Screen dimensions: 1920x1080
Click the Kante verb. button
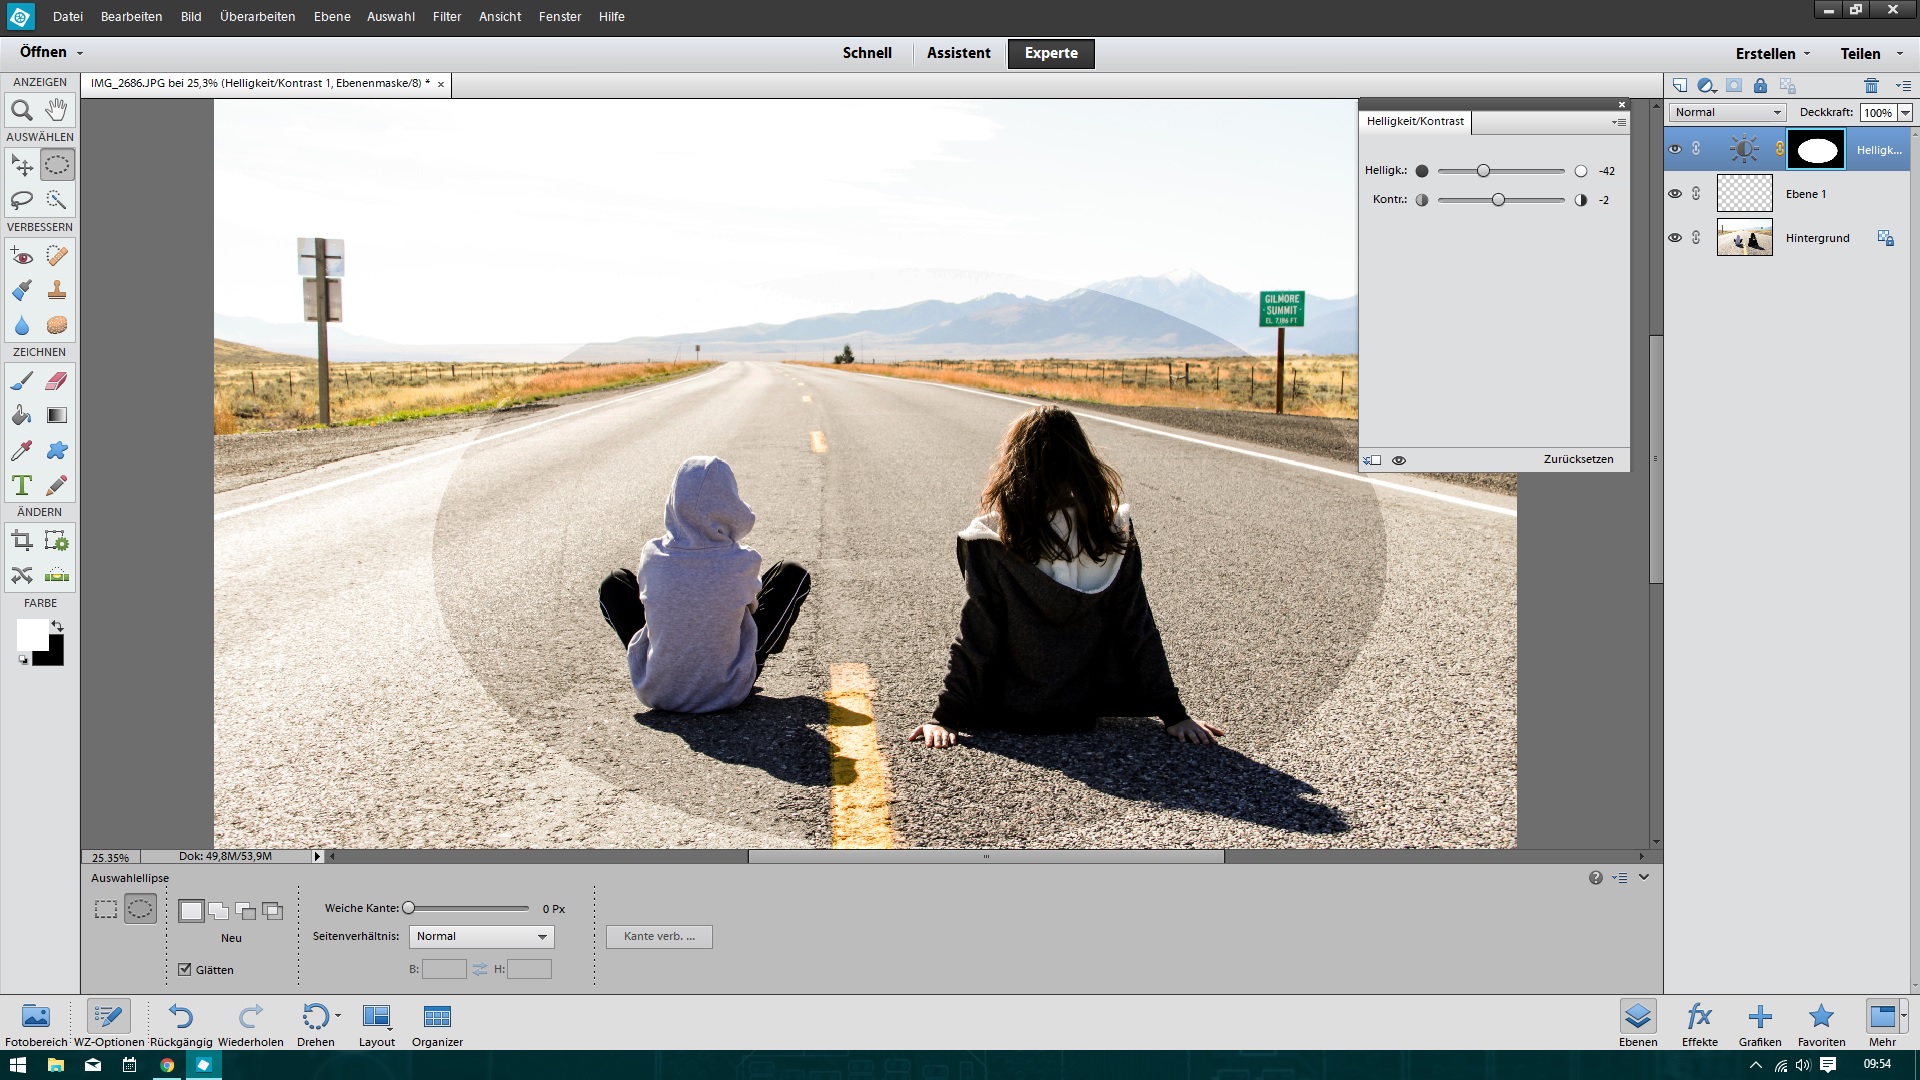[x=659, y=937]
